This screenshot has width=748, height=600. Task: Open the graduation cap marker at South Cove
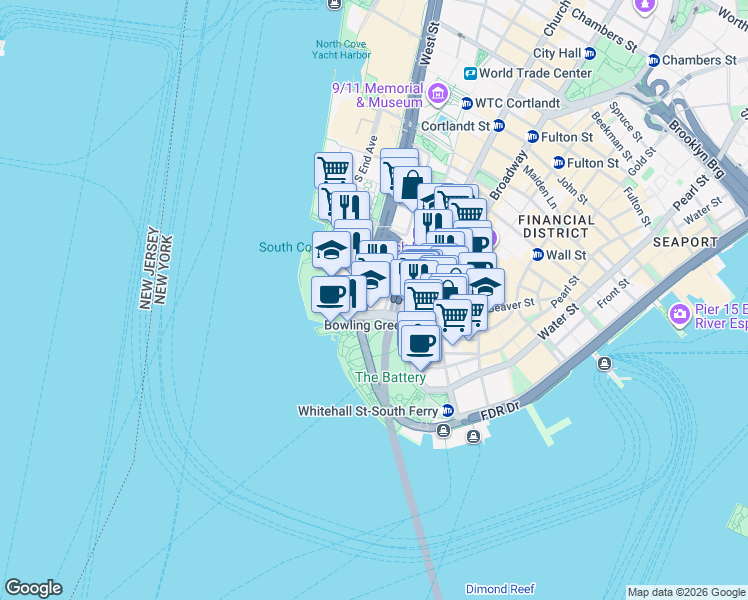click(331, 250)
